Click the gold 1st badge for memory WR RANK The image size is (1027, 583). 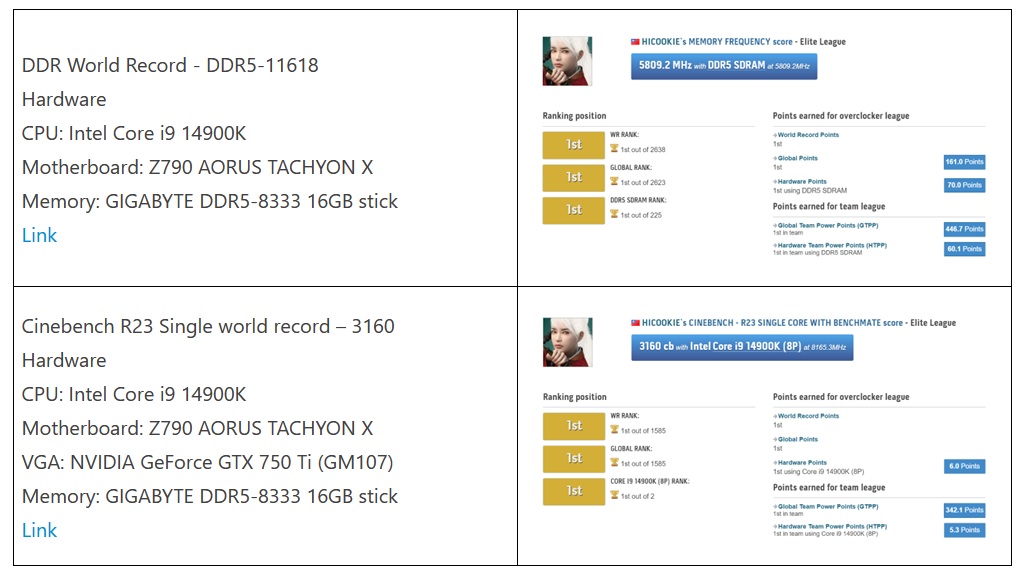click(x=574, y=145)
